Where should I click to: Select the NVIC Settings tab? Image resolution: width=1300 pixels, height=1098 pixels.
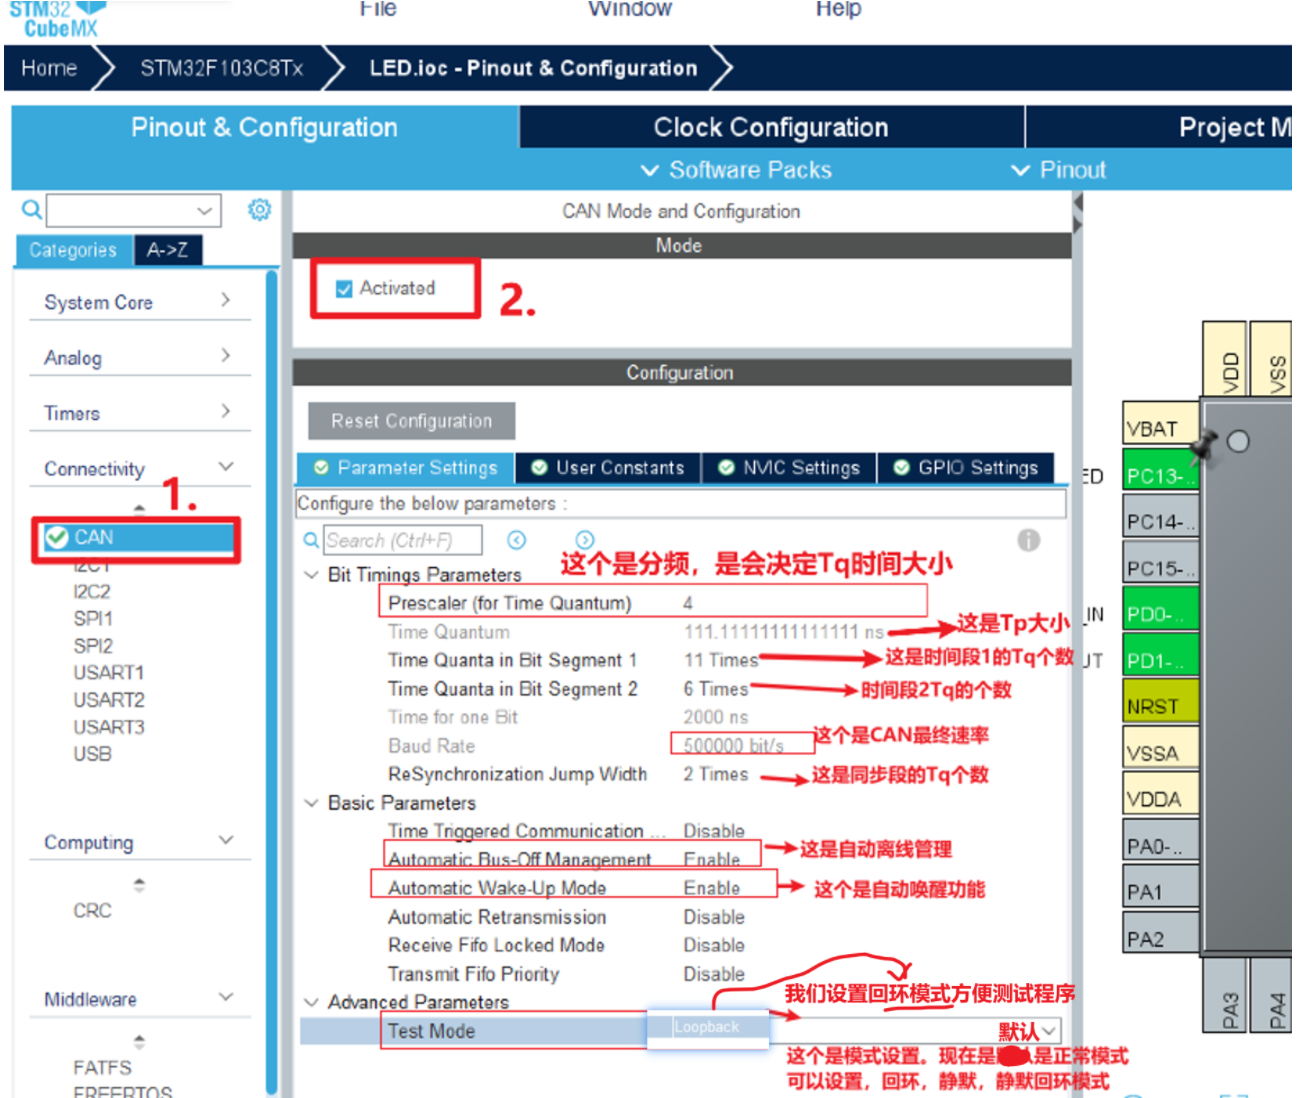pyautogui.click(x=789, y=468)
